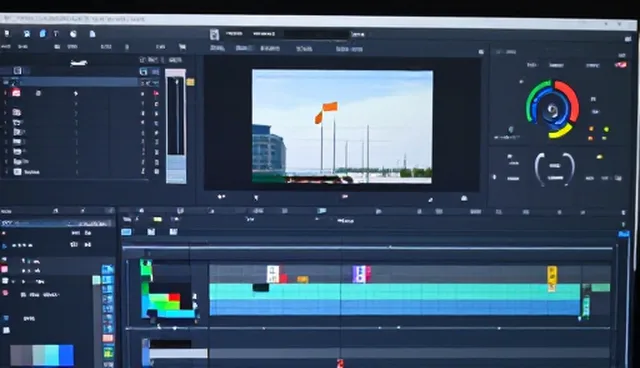Click the rightmost white icon under the preview

point(464,198)
